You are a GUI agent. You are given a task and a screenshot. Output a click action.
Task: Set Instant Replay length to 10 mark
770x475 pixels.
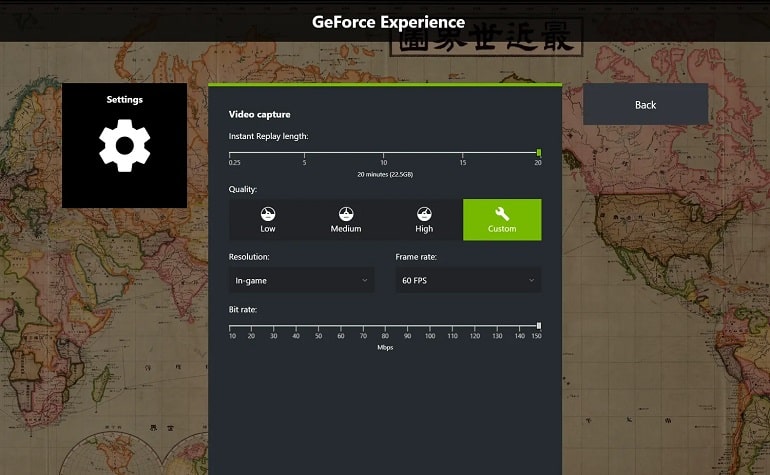(x=383, y=153)
